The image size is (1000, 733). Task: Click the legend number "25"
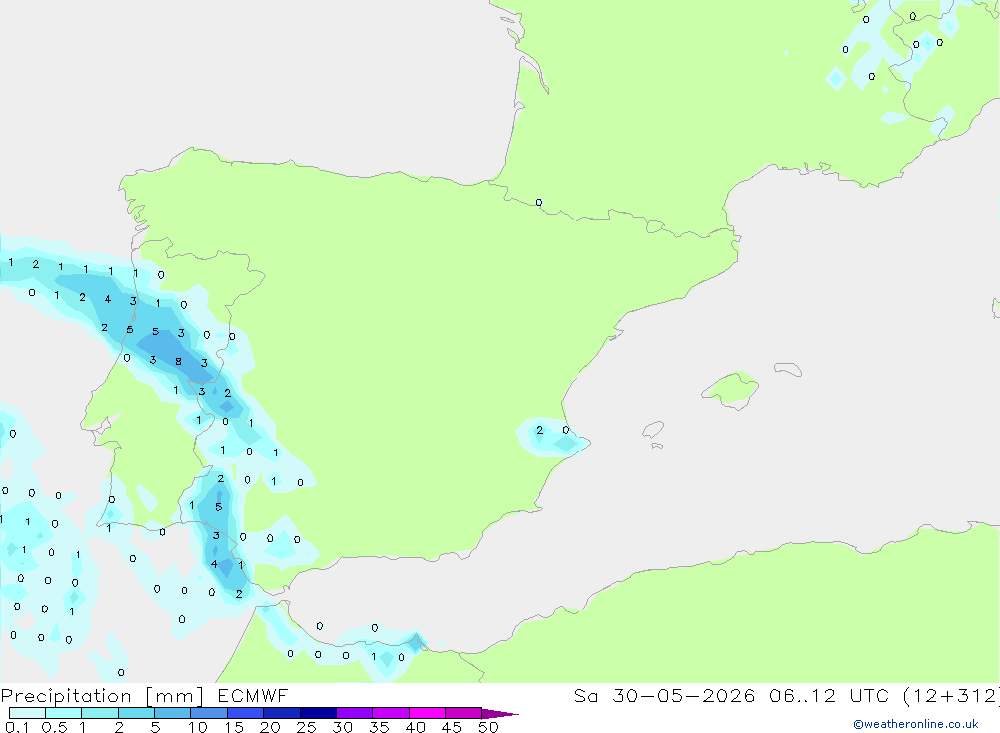click(x=306, y=727)
